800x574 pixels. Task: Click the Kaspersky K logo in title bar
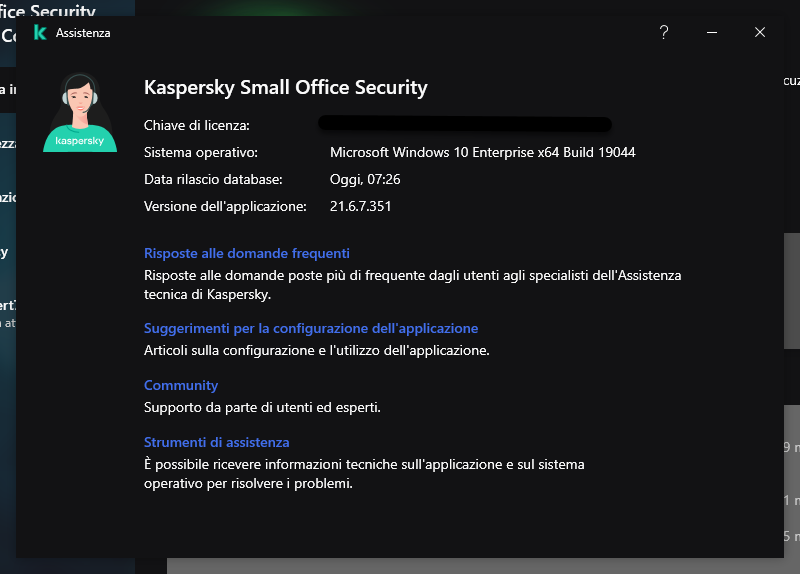point(40,32)
